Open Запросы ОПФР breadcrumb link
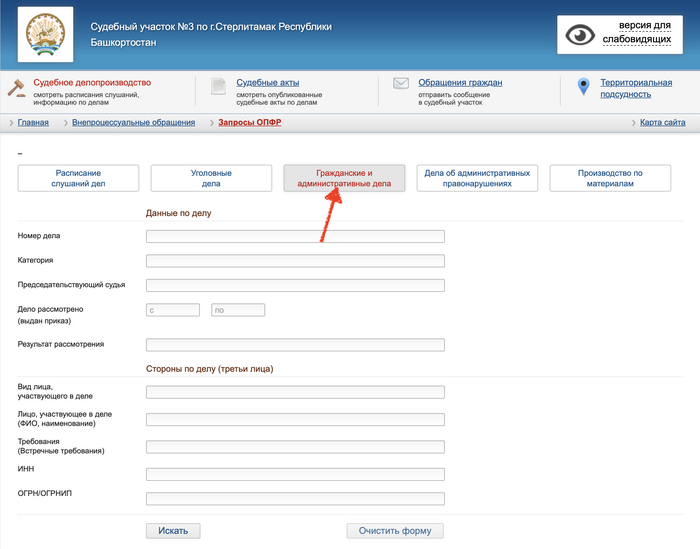 tap(250, 122)
